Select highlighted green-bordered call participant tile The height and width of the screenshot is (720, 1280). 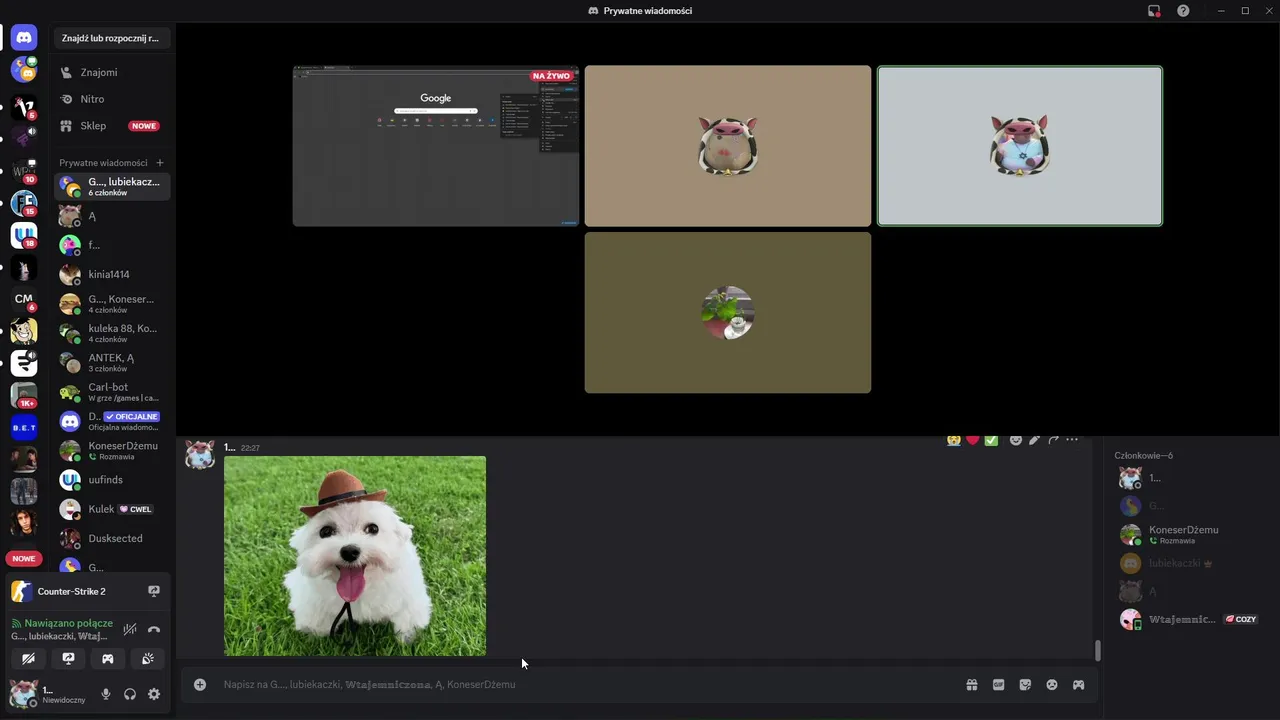click(x=1019, y=146)
